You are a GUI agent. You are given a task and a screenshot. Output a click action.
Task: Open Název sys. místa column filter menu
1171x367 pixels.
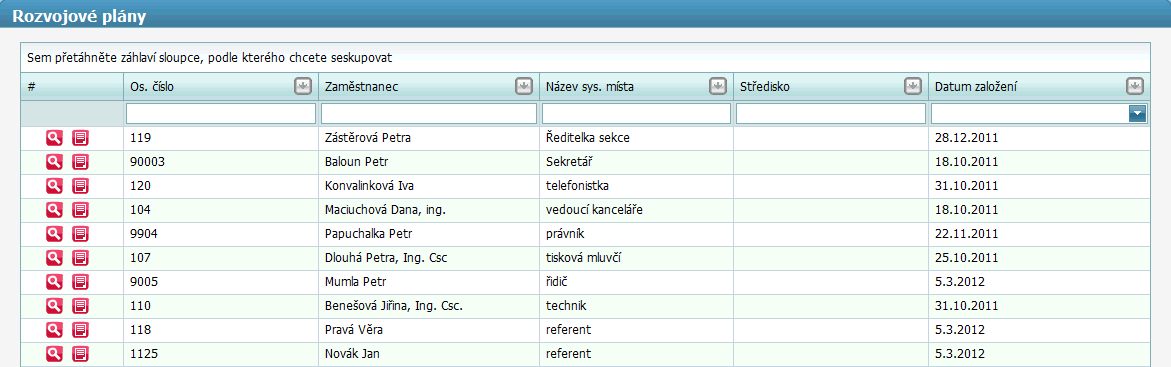coord(718,87)
